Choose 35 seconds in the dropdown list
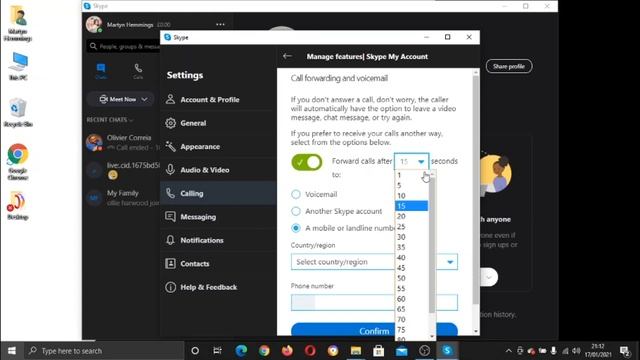The image size is (640, 360). pyautogui.click(x=411, y=247)
